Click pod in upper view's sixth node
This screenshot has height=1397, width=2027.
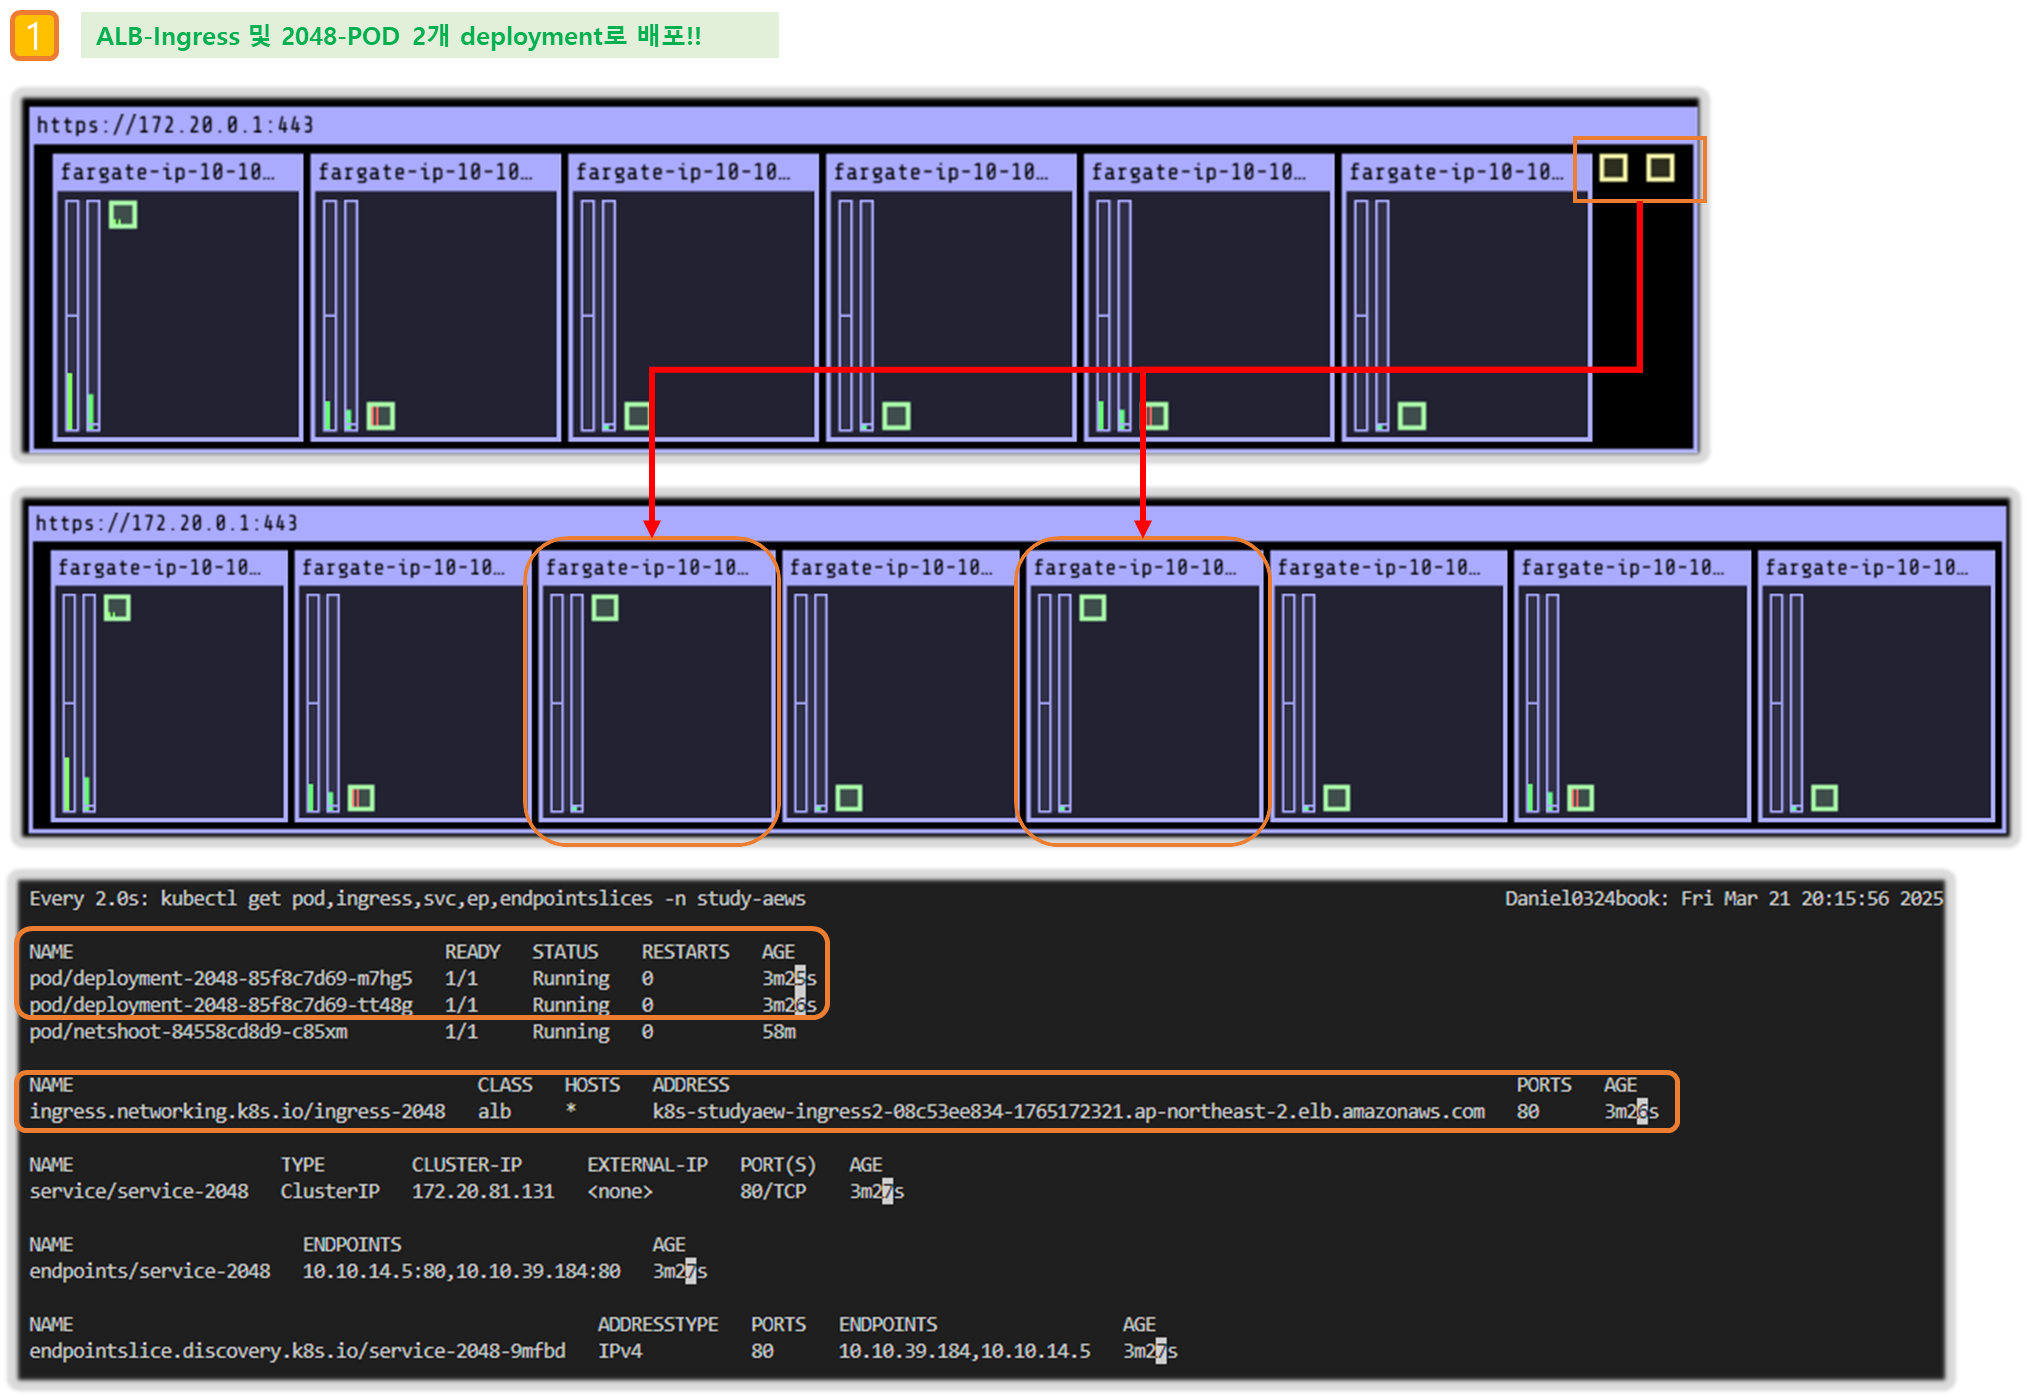(1411, 416)
